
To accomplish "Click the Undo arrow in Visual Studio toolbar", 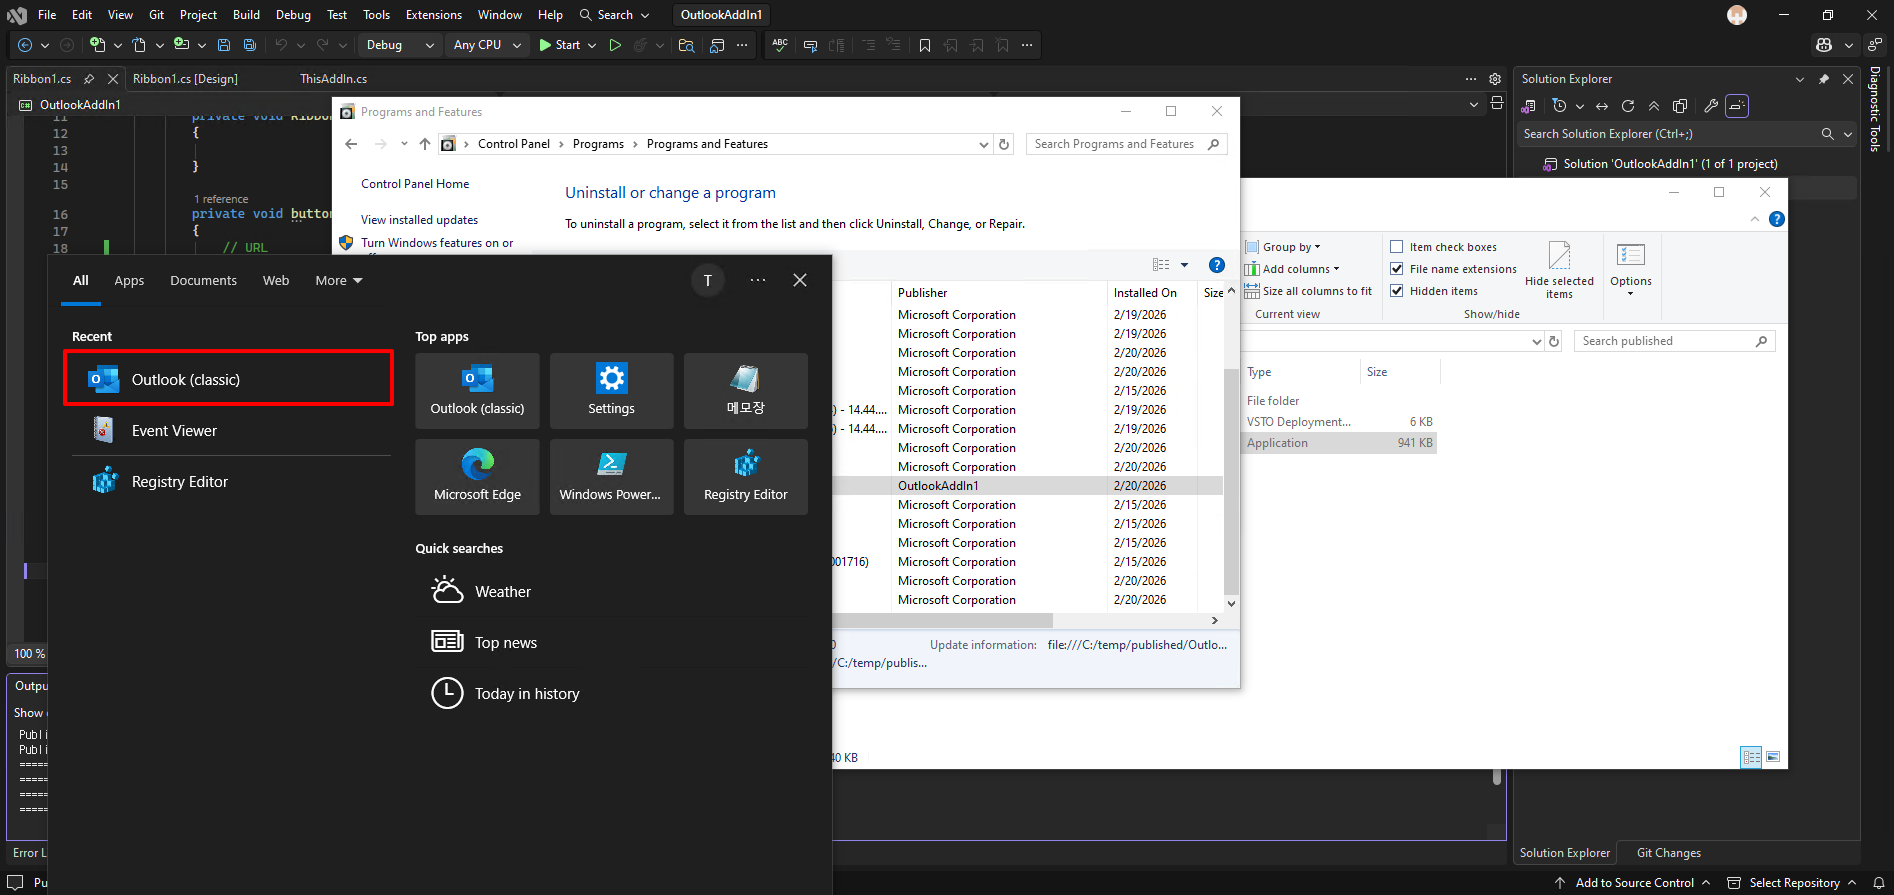I will coord(281,45).
